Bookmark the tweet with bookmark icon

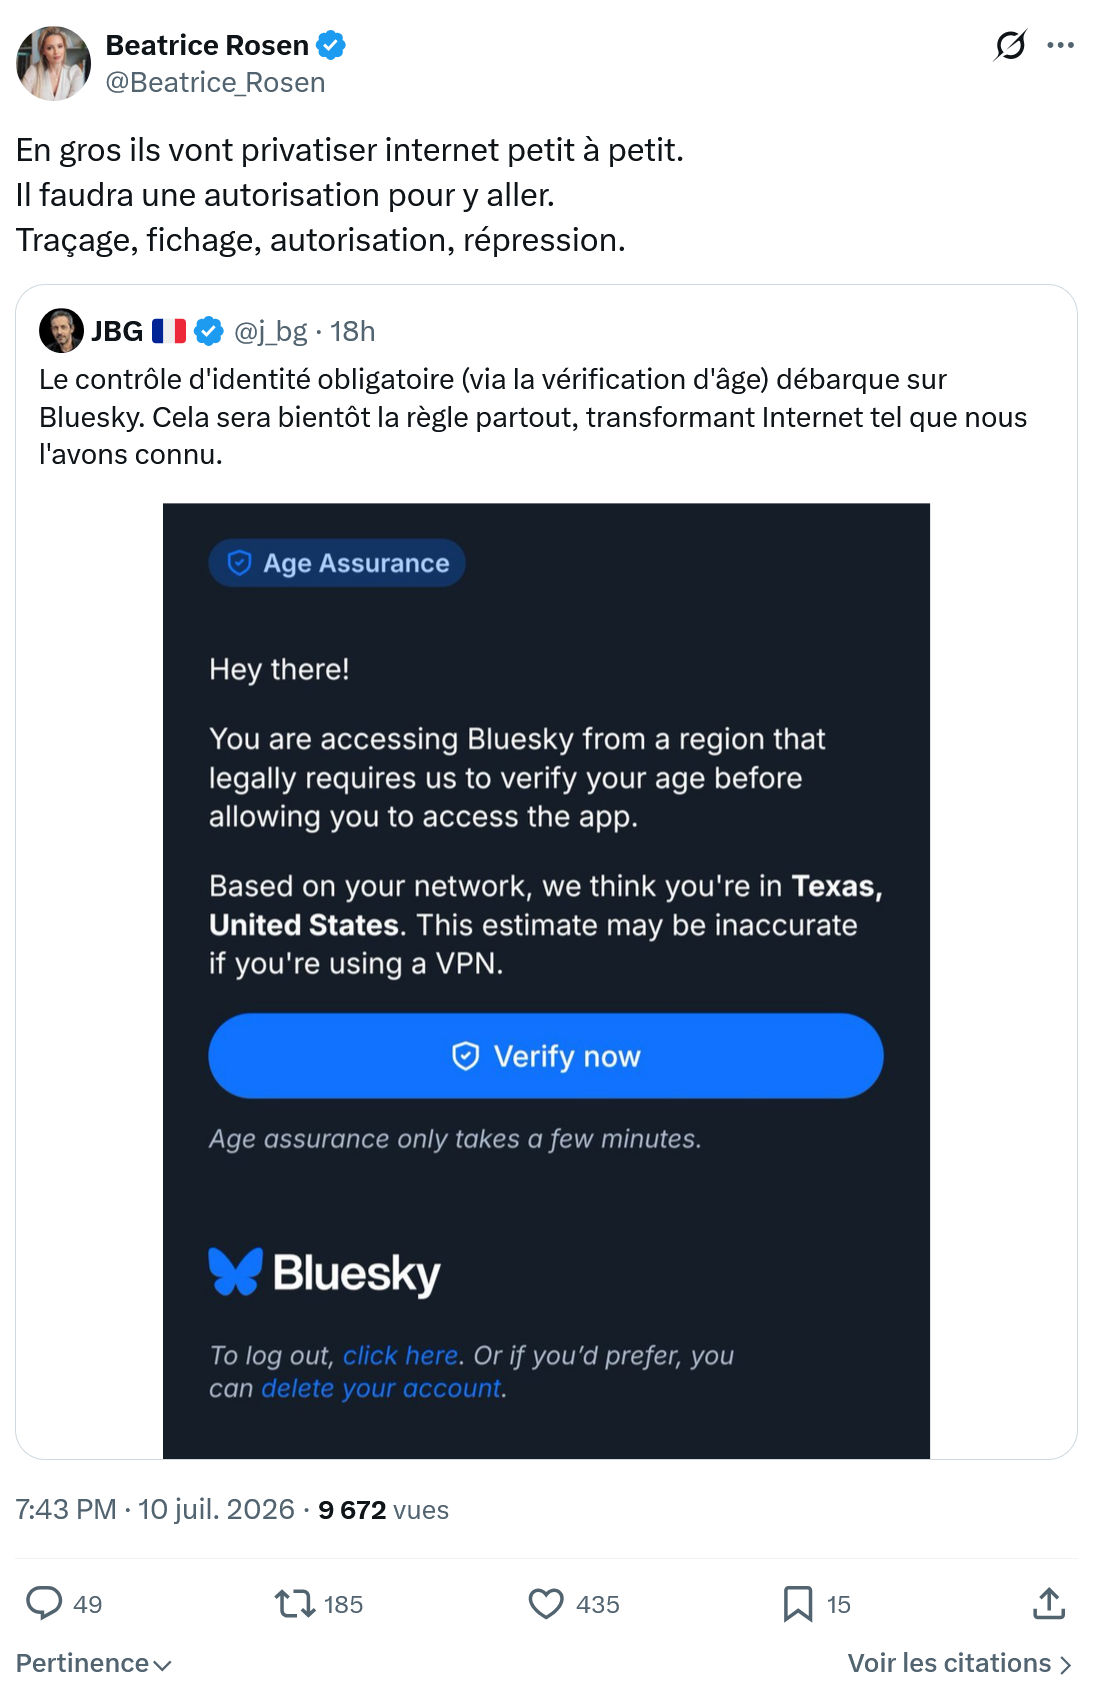click(x=797, y=1604)
